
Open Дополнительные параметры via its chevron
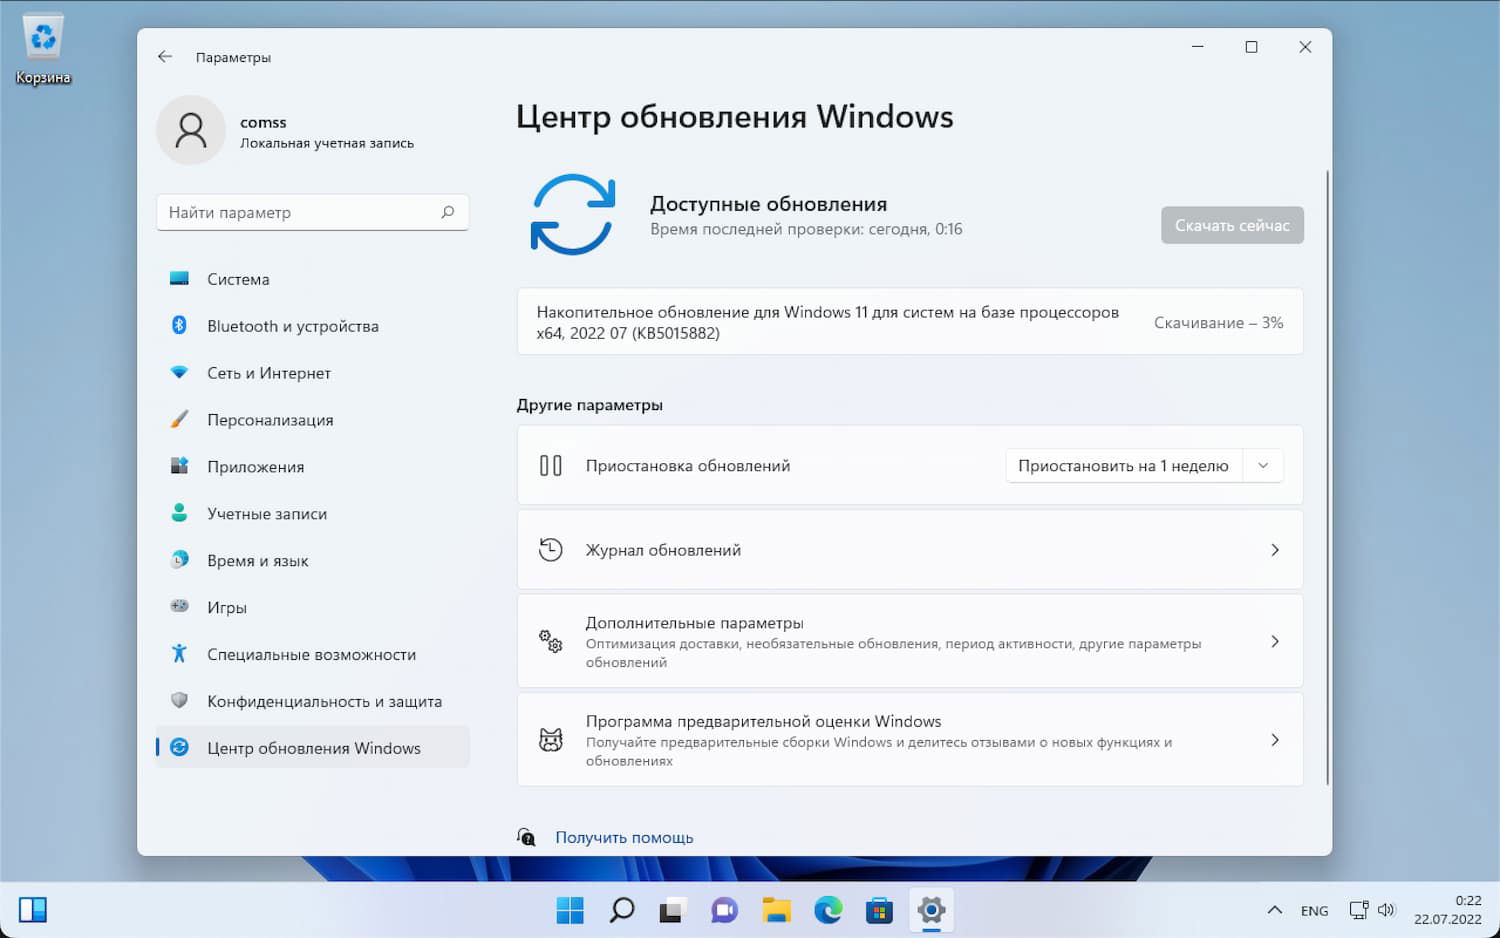tap(1275, 641)
